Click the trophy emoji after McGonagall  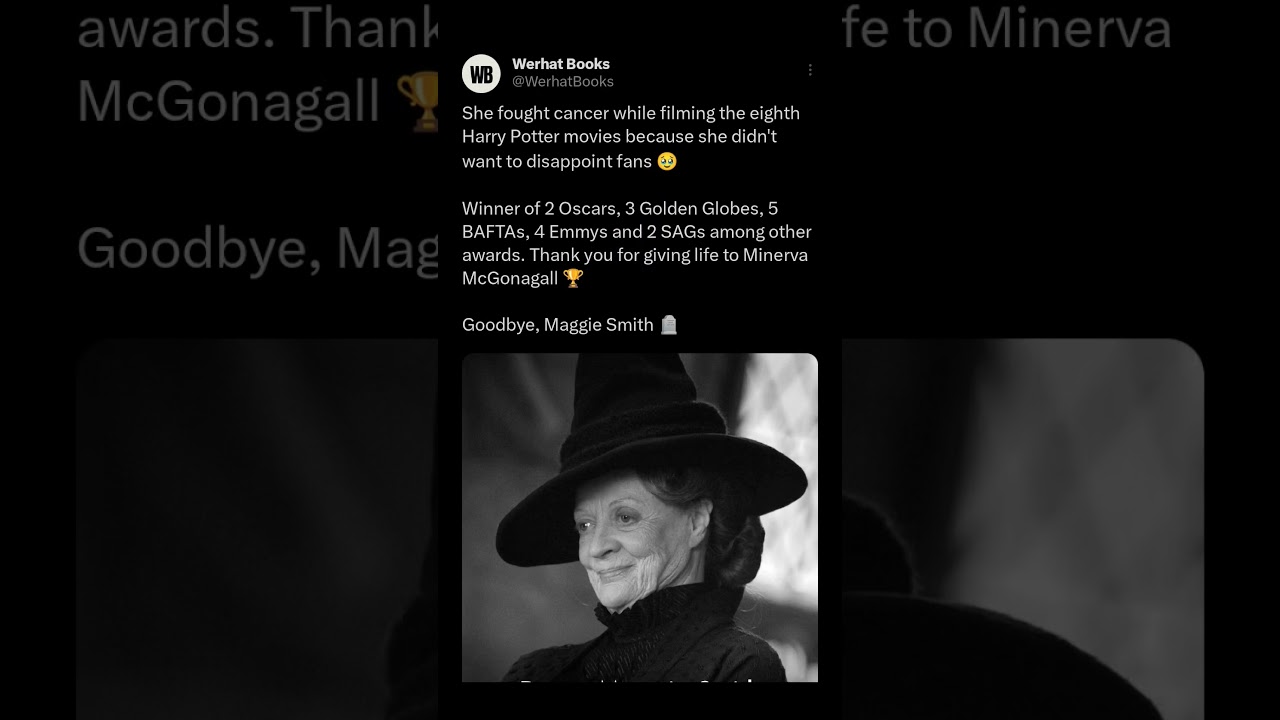click(573, 278)
